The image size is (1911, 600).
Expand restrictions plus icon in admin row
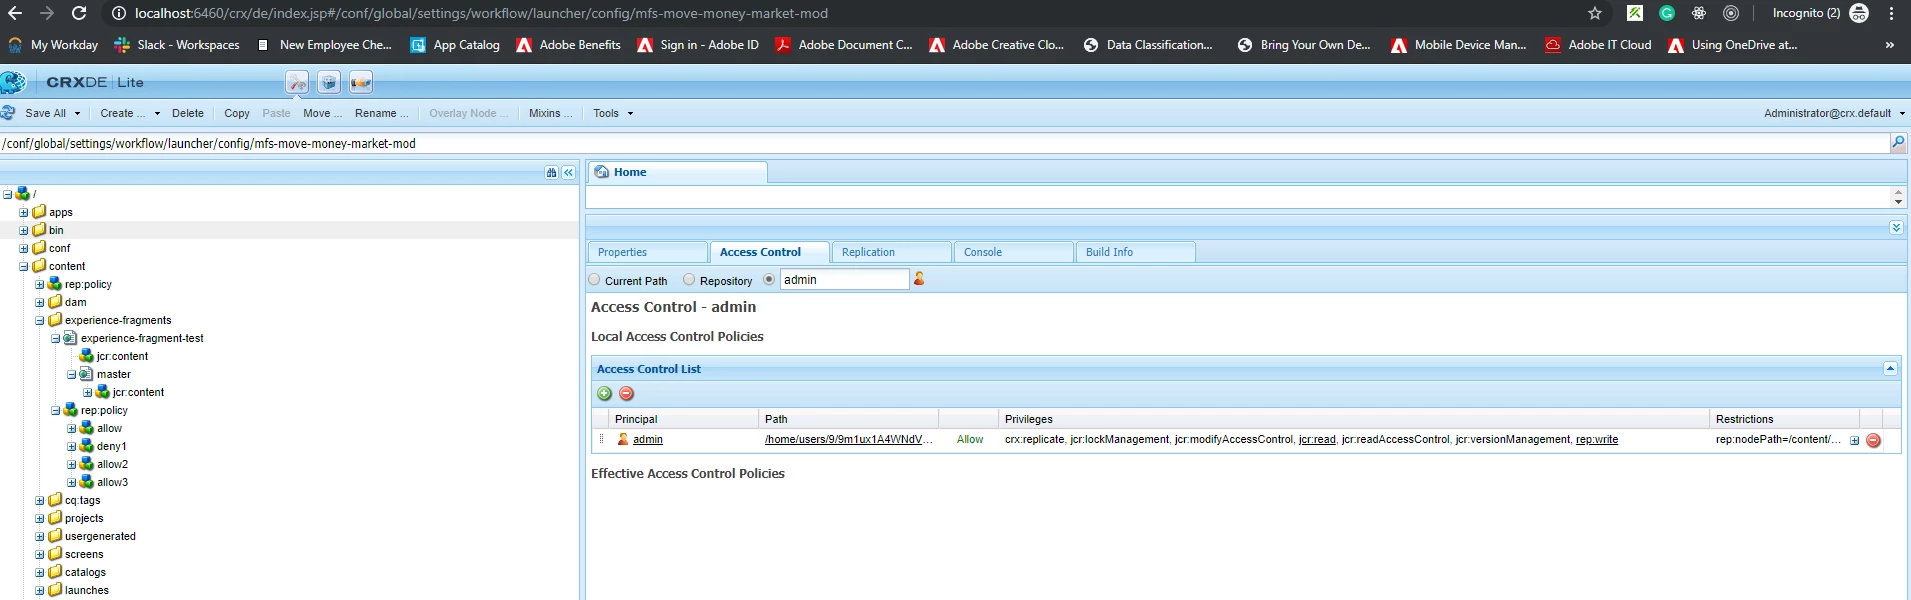coord(1854,440)
